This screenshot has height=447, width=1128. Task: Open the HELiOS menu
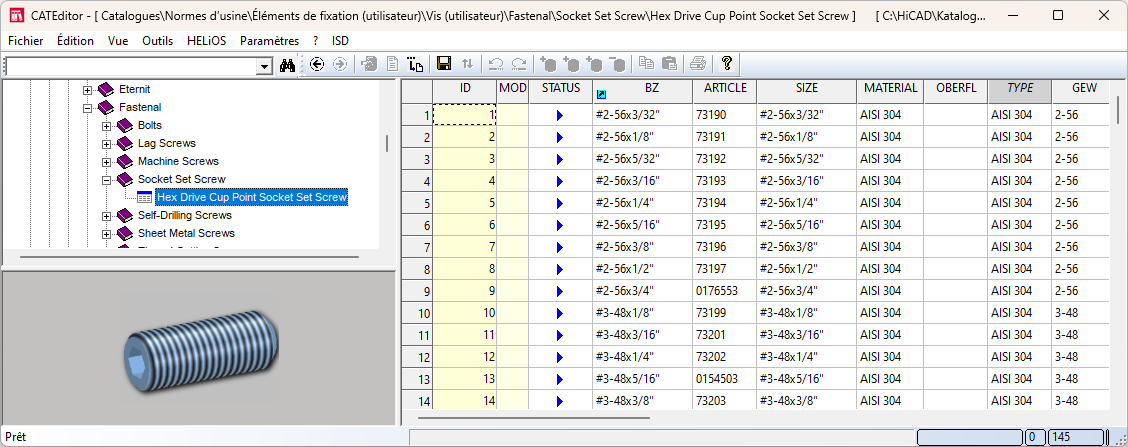point(207,41)
